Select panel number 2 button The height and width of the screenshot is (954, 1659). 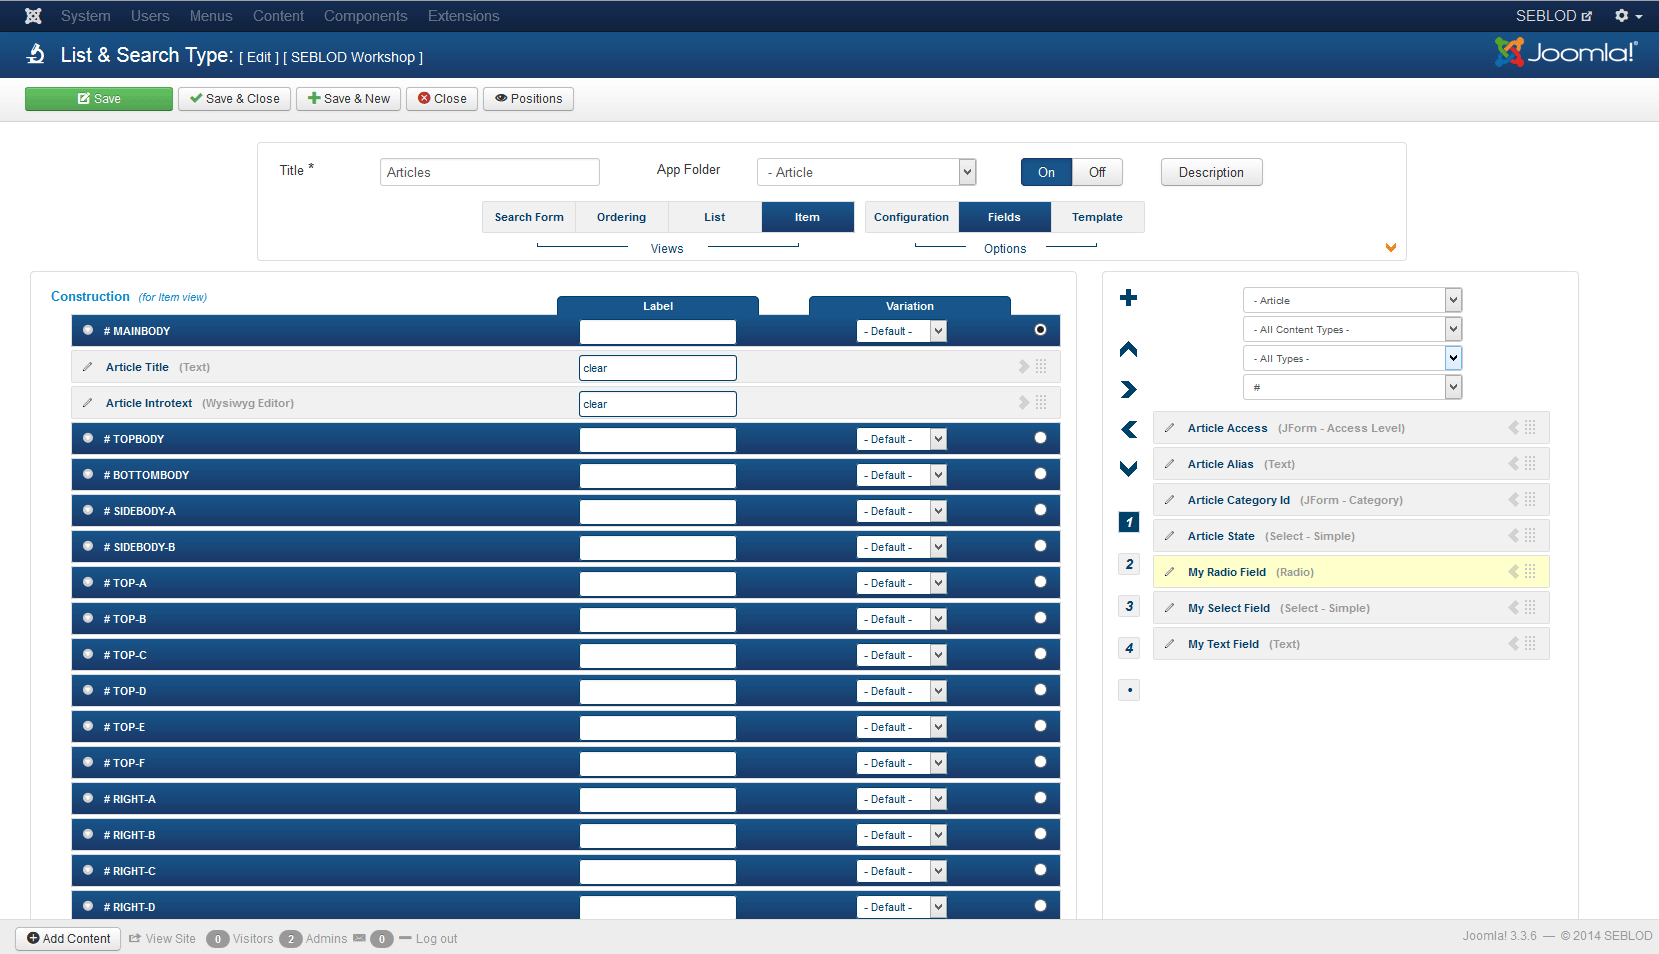(x=1129, y=564)
